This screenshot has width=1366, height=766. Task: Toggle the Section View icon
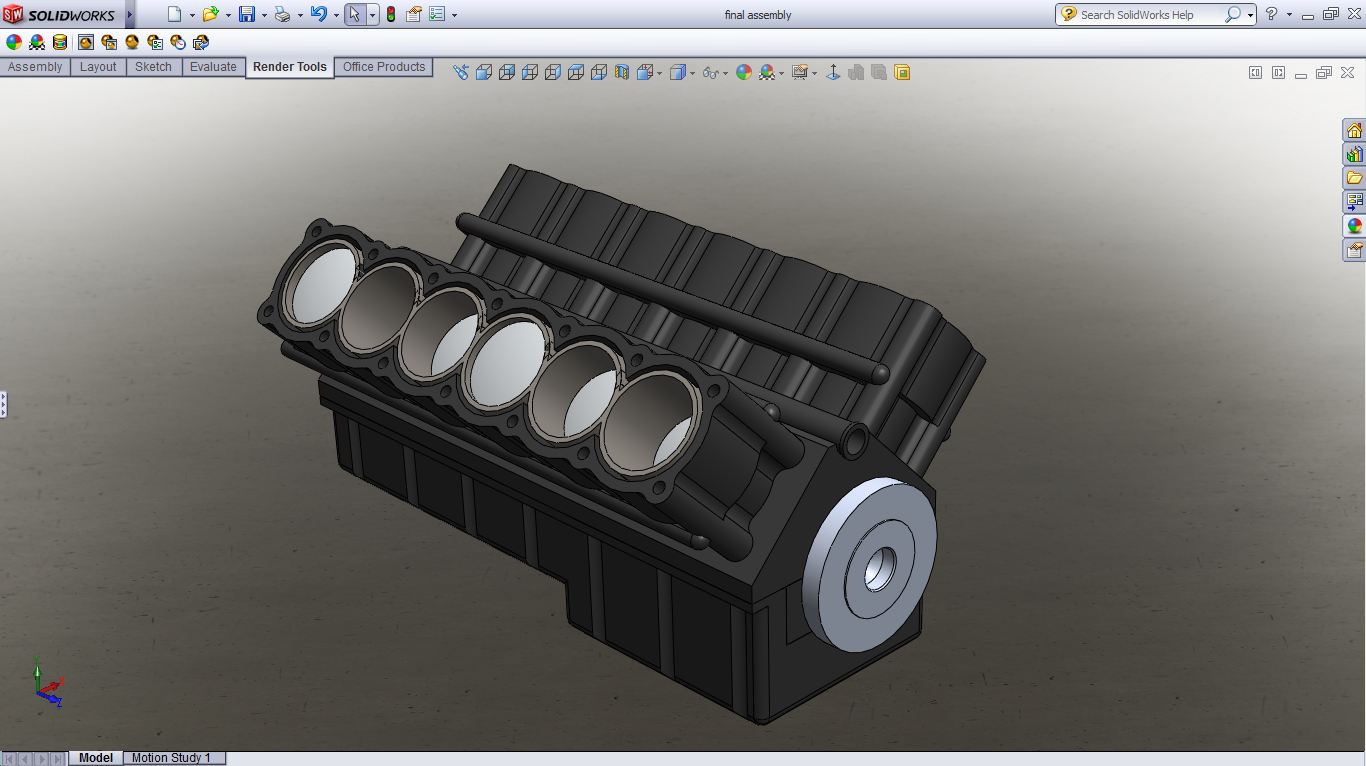pyautogui.click(x=622, y=72)
